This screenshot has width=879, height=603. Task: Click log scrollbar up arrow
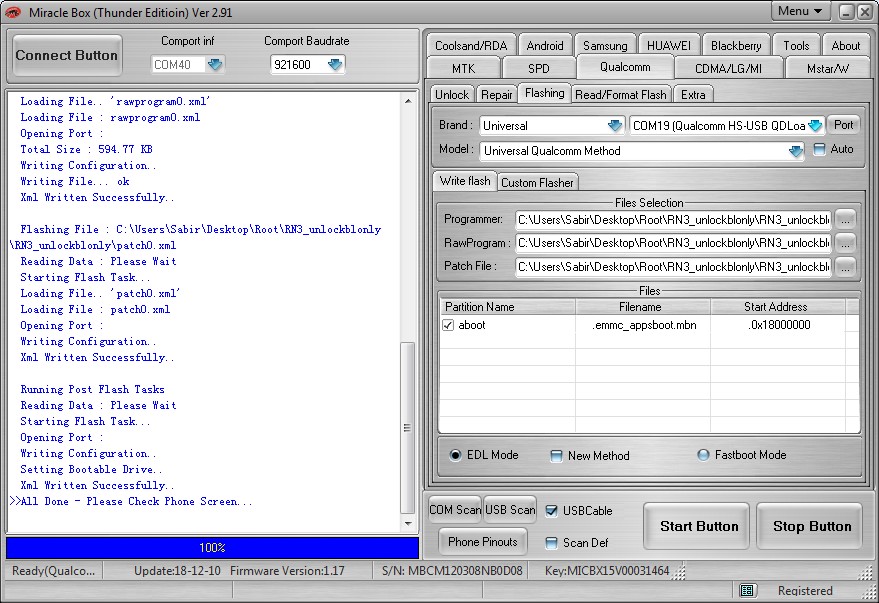click(x=408, y=101)
